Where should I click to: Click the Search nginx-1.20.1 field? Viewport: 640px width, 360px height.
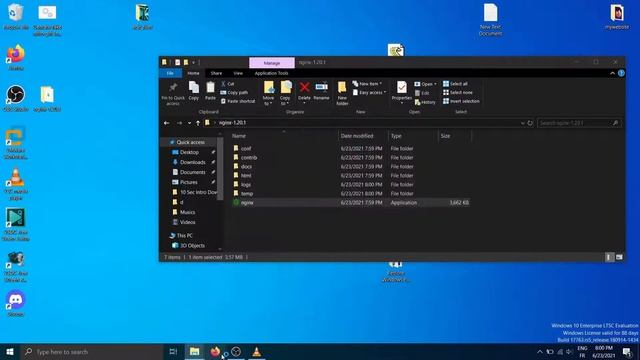(x=579, y=123)
